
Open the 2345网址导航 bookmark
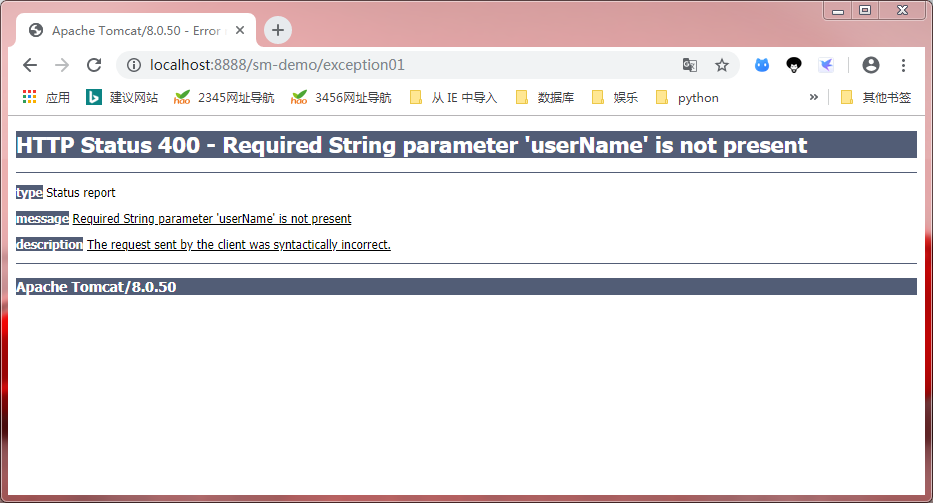(x=224, y=98)
